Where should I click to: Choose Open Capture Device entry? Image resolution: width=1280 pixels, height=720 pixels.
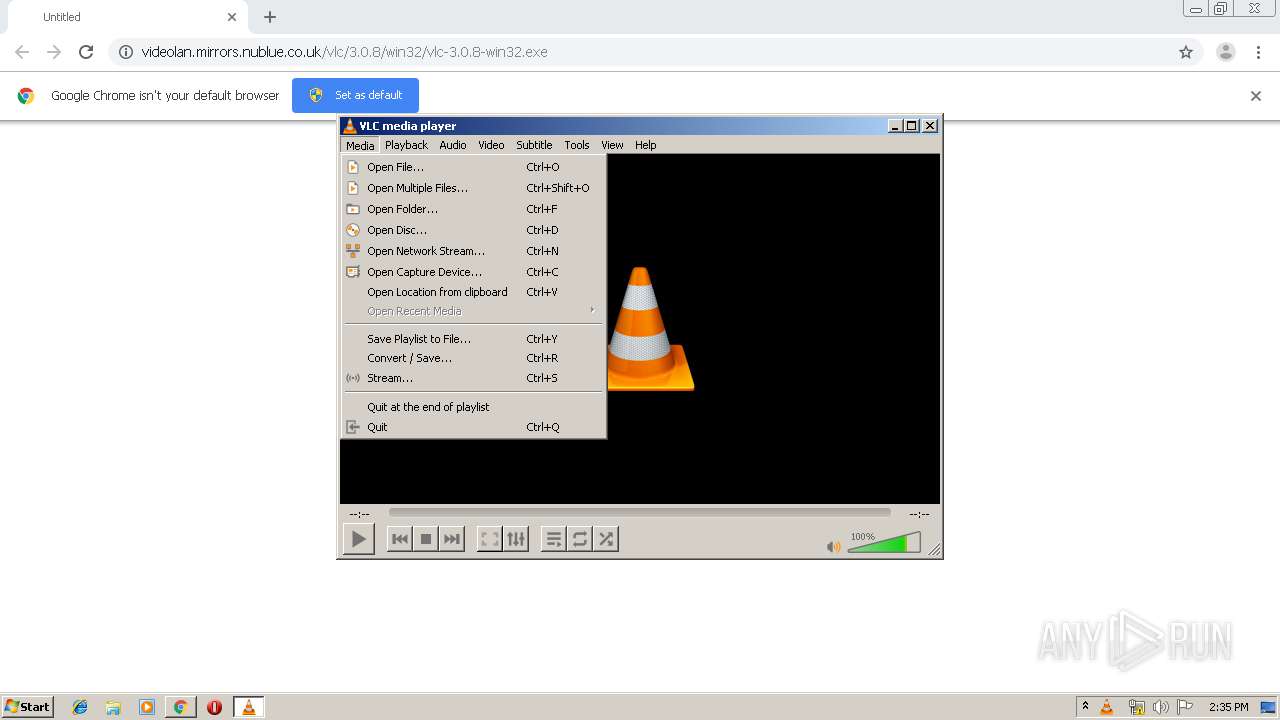[x=473, y=272]
